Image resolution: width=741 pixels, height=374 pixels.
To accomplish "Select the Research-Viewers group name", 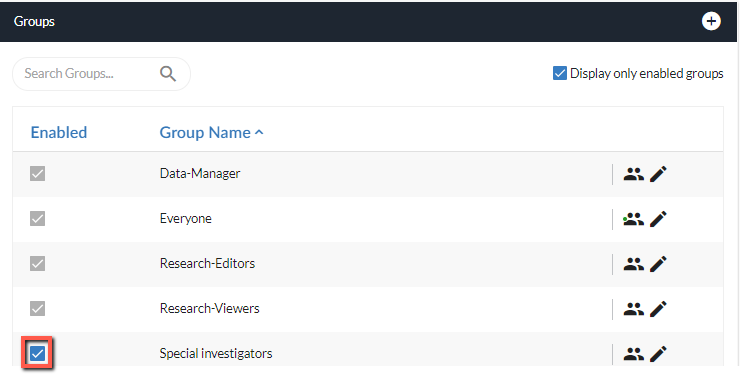I will coord(210,308).
